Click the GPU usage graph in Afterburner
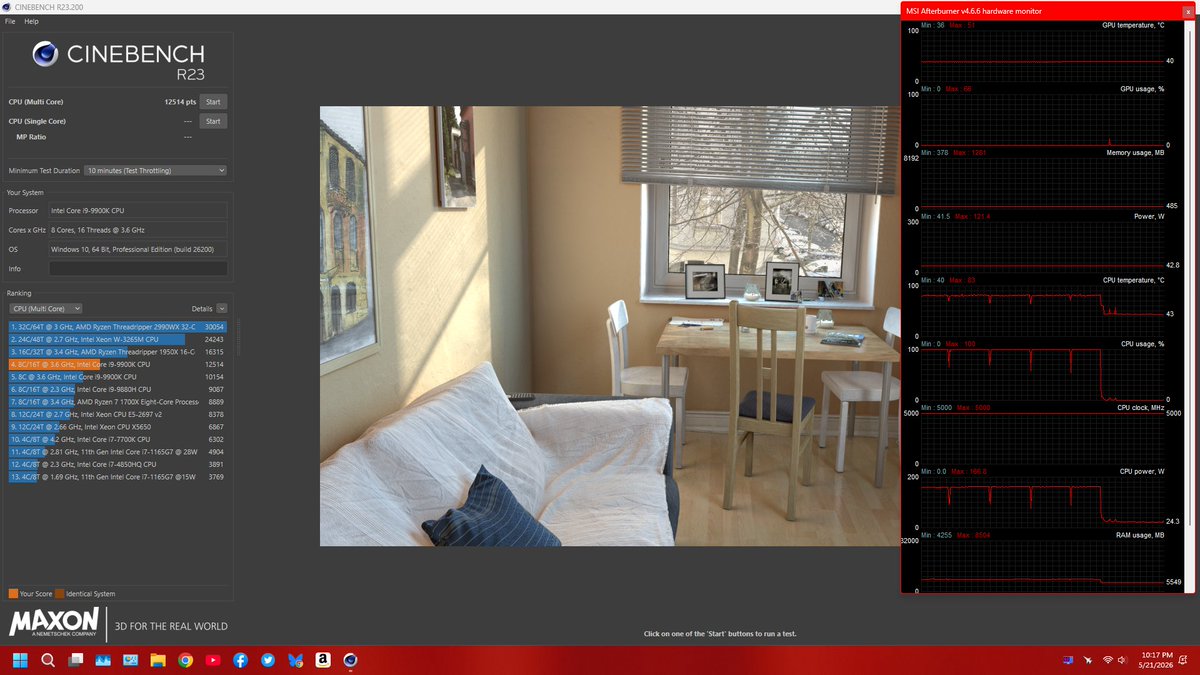Viewport: 1200px width, 675px height. (1042, 119)
